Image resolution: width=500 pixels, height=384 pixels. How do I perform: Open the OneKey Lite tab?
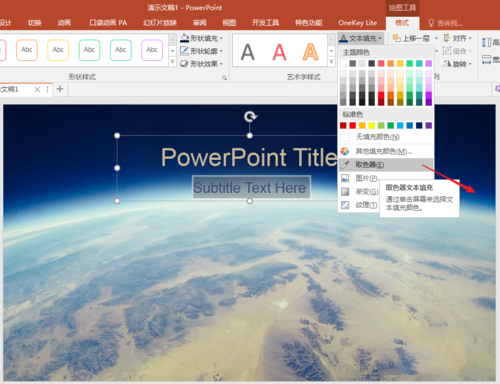pos(357,23)
